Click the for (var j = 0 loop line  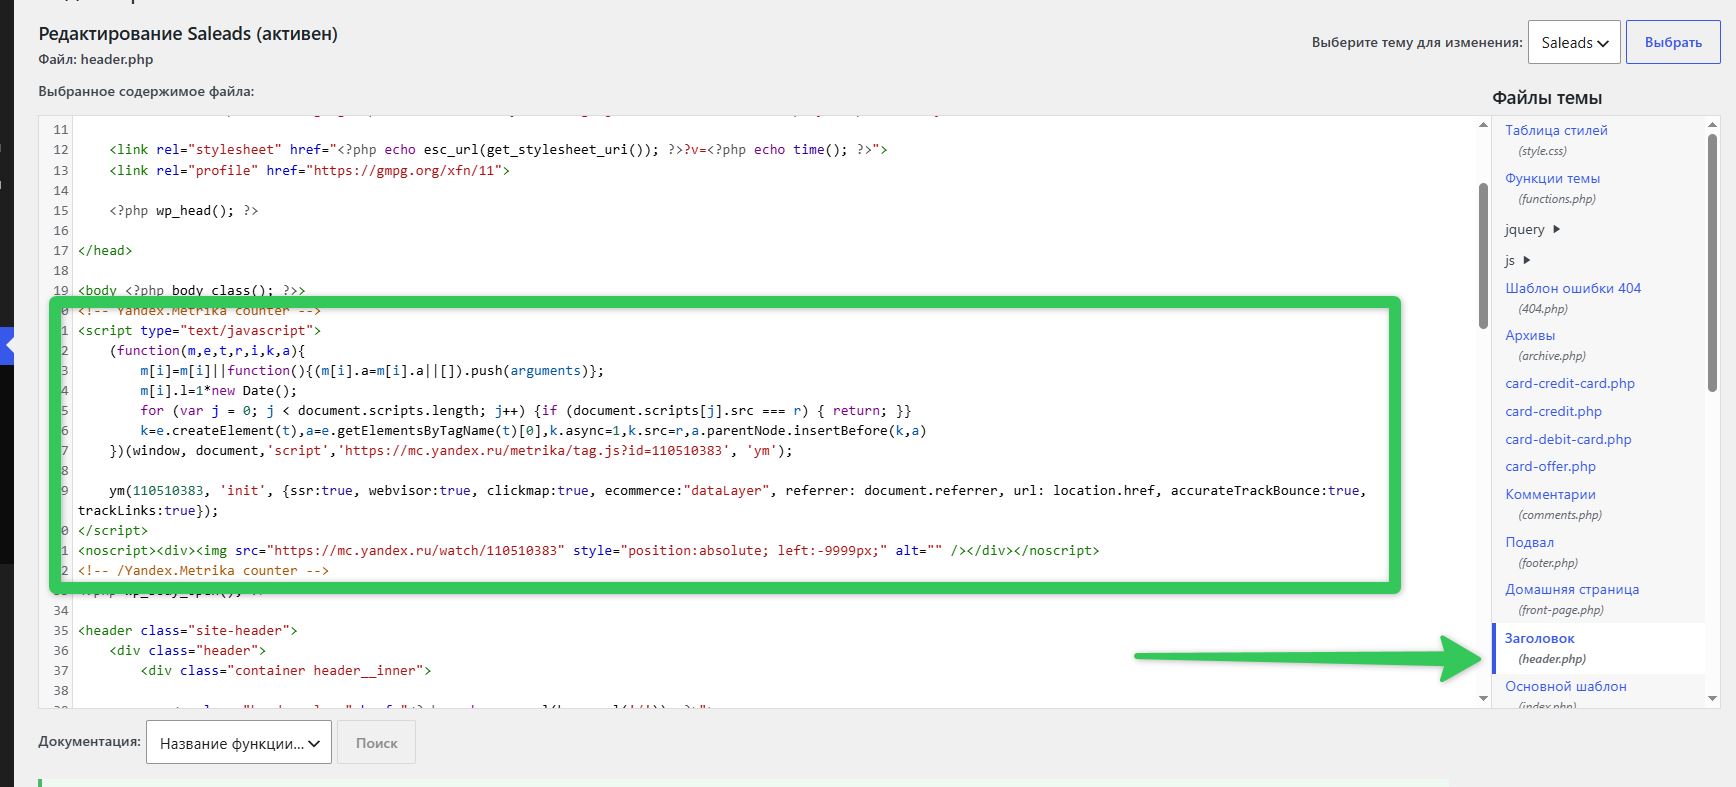click(x=526, y=410)
